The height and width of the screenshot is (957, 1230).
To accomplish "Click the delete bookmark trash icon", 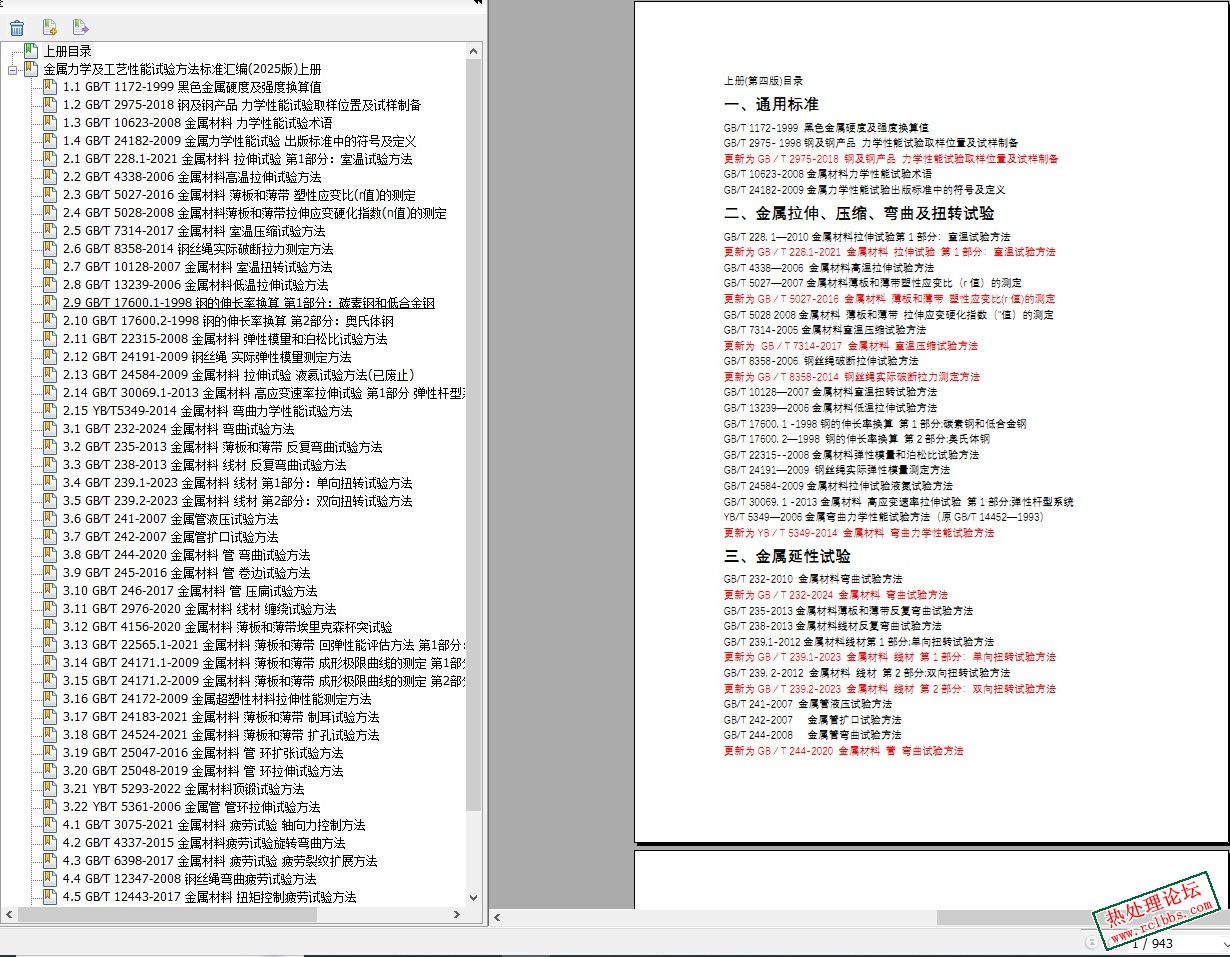I will point(17,27).
